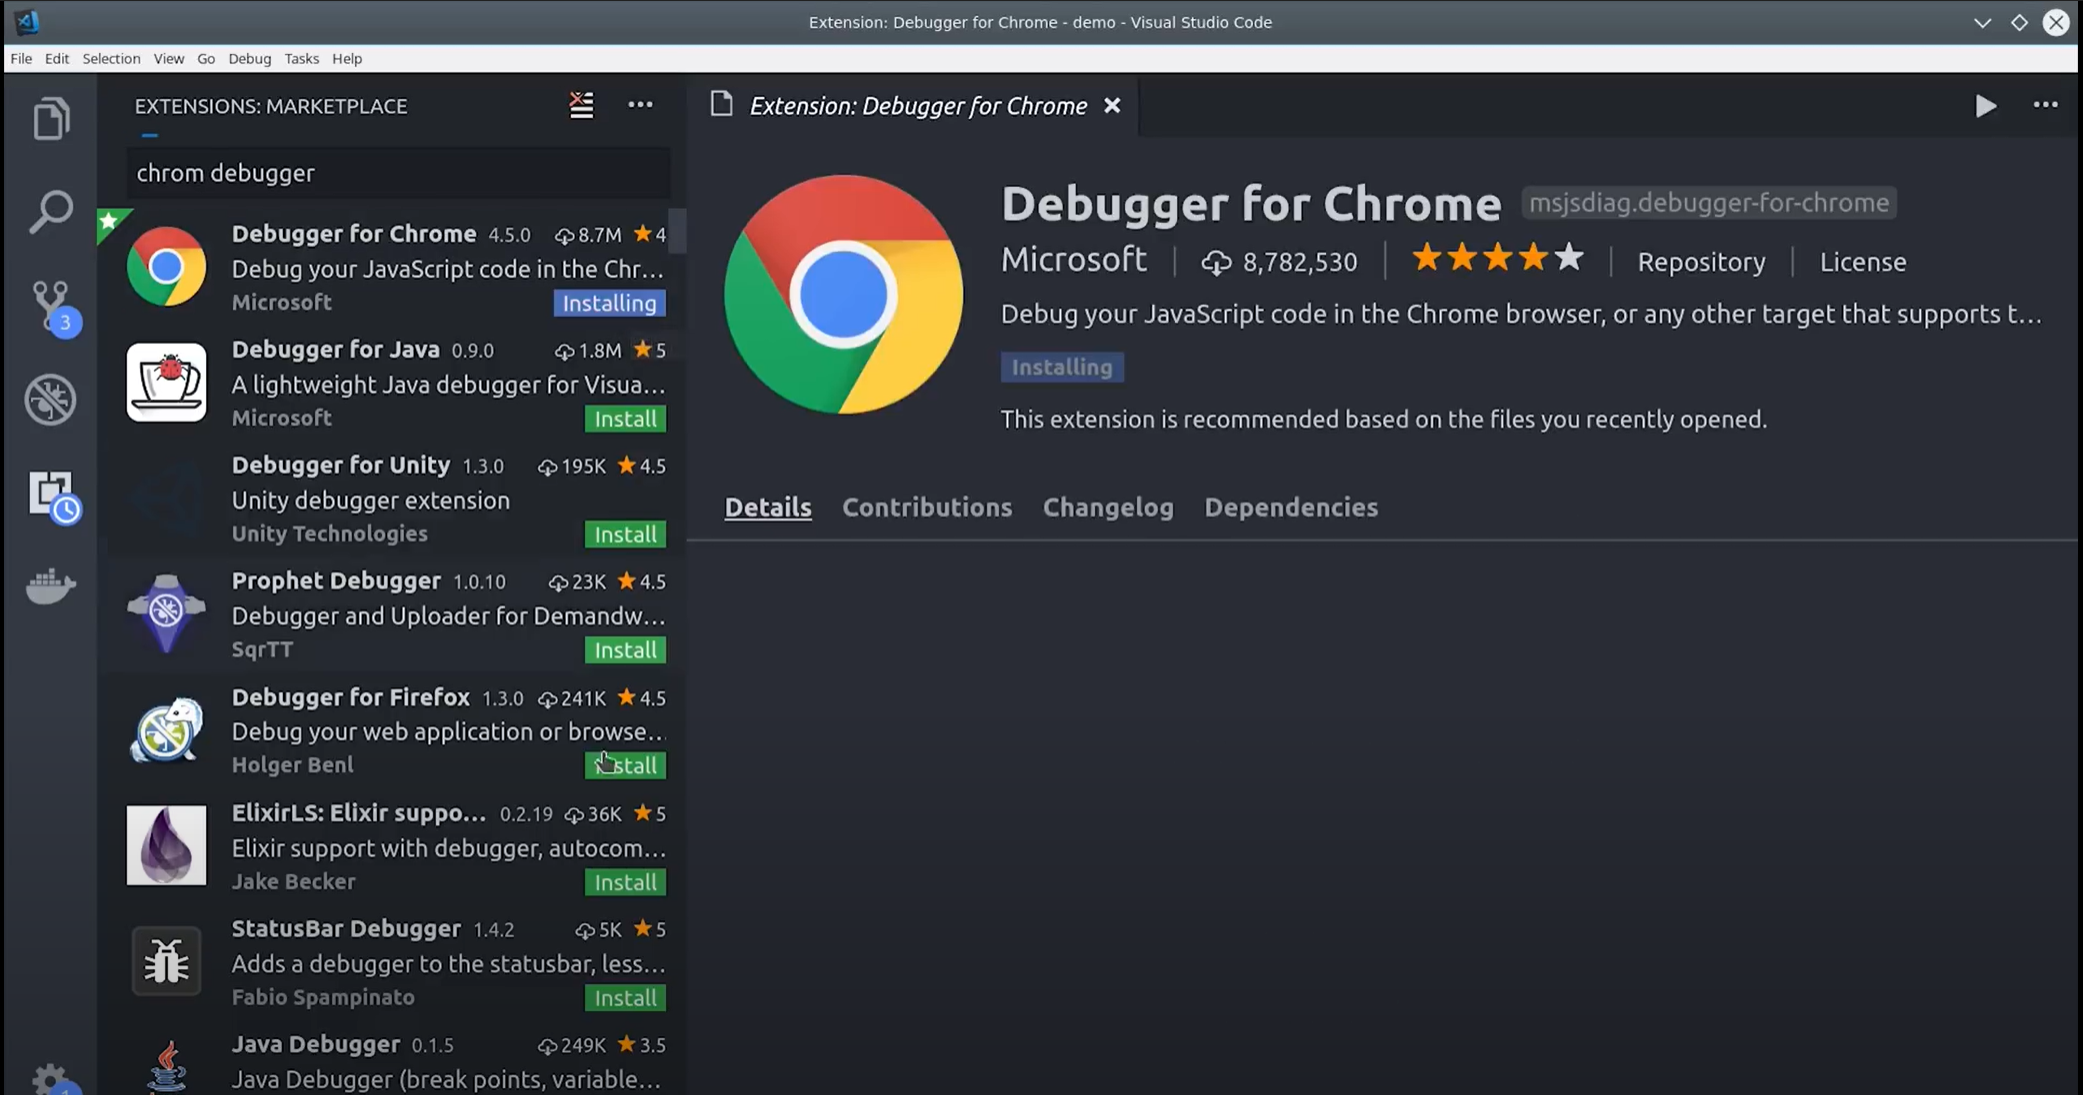Open the Repository link
The height and width of the screenshot is (1095, 2083).
pyautogui.click(x=1701, y=262)
